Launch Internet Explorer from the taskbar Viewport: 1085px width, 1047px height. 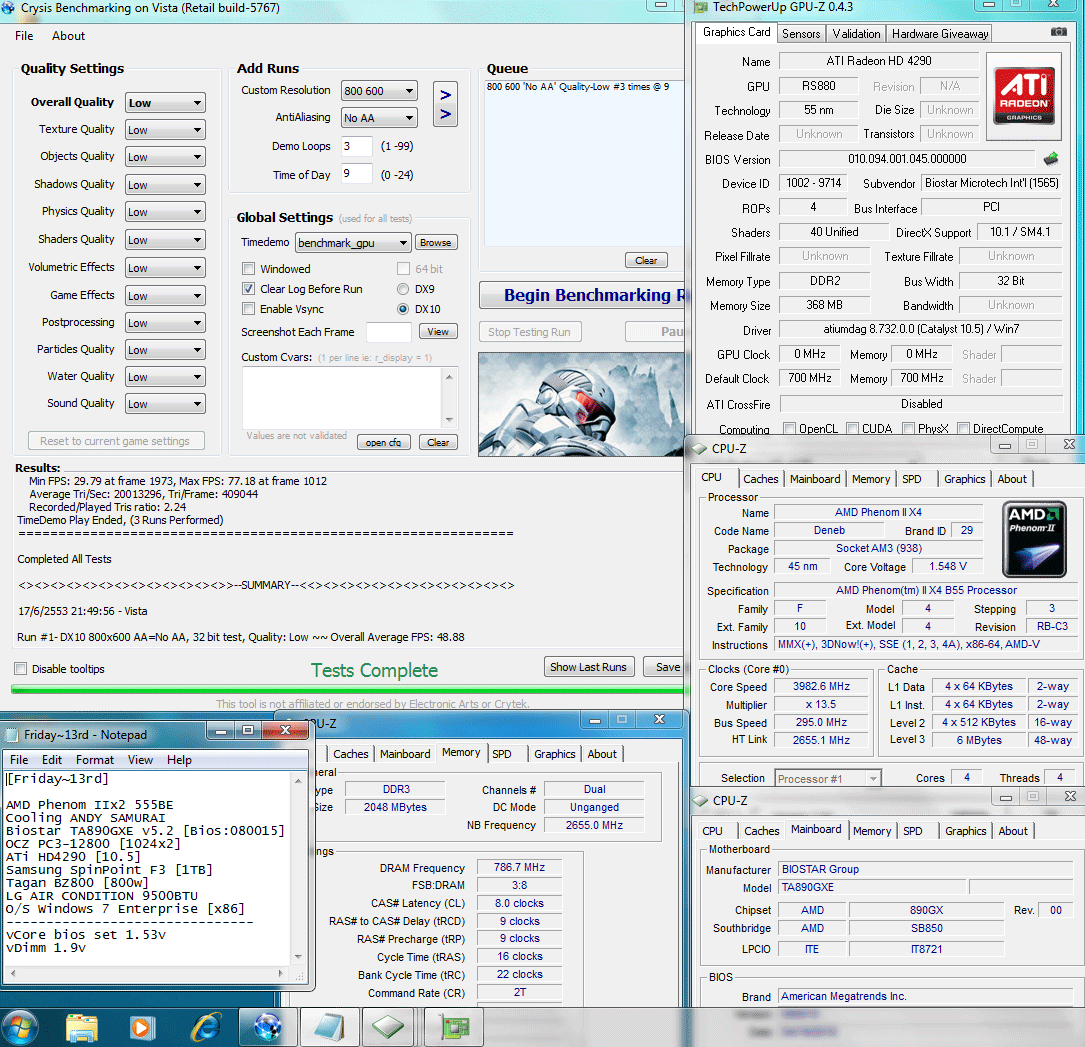[207, 1026]
